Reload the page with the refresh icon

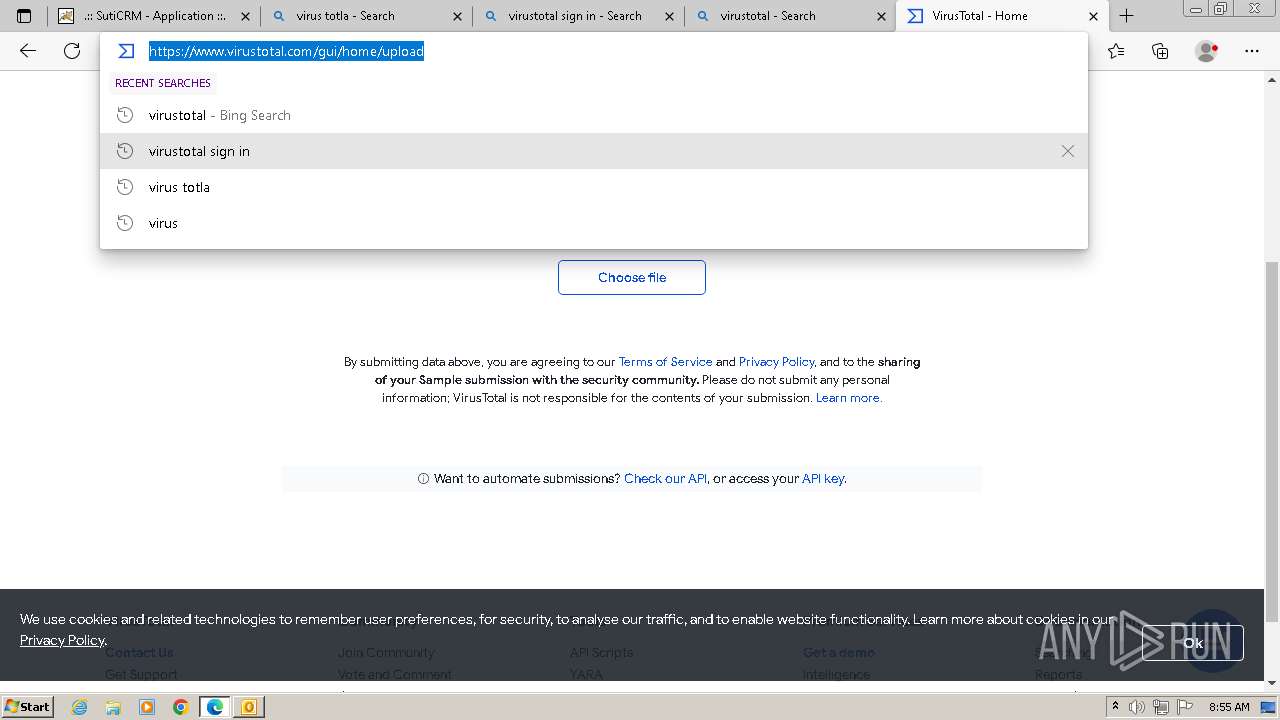(72, 51)
